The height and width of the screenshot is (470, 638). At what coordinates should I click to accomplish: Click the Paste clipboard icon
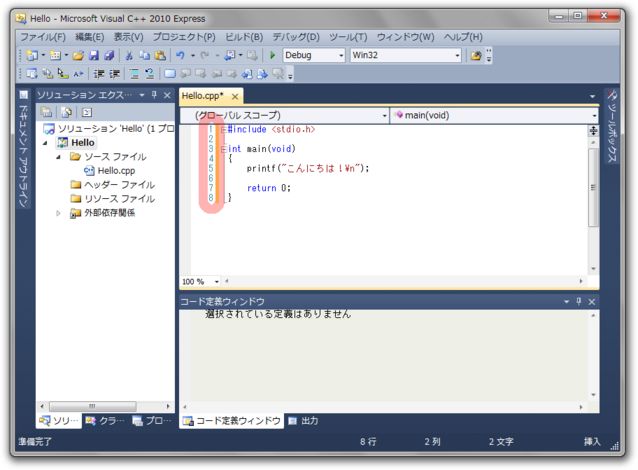pyautogui.click(x=160, y=55)
